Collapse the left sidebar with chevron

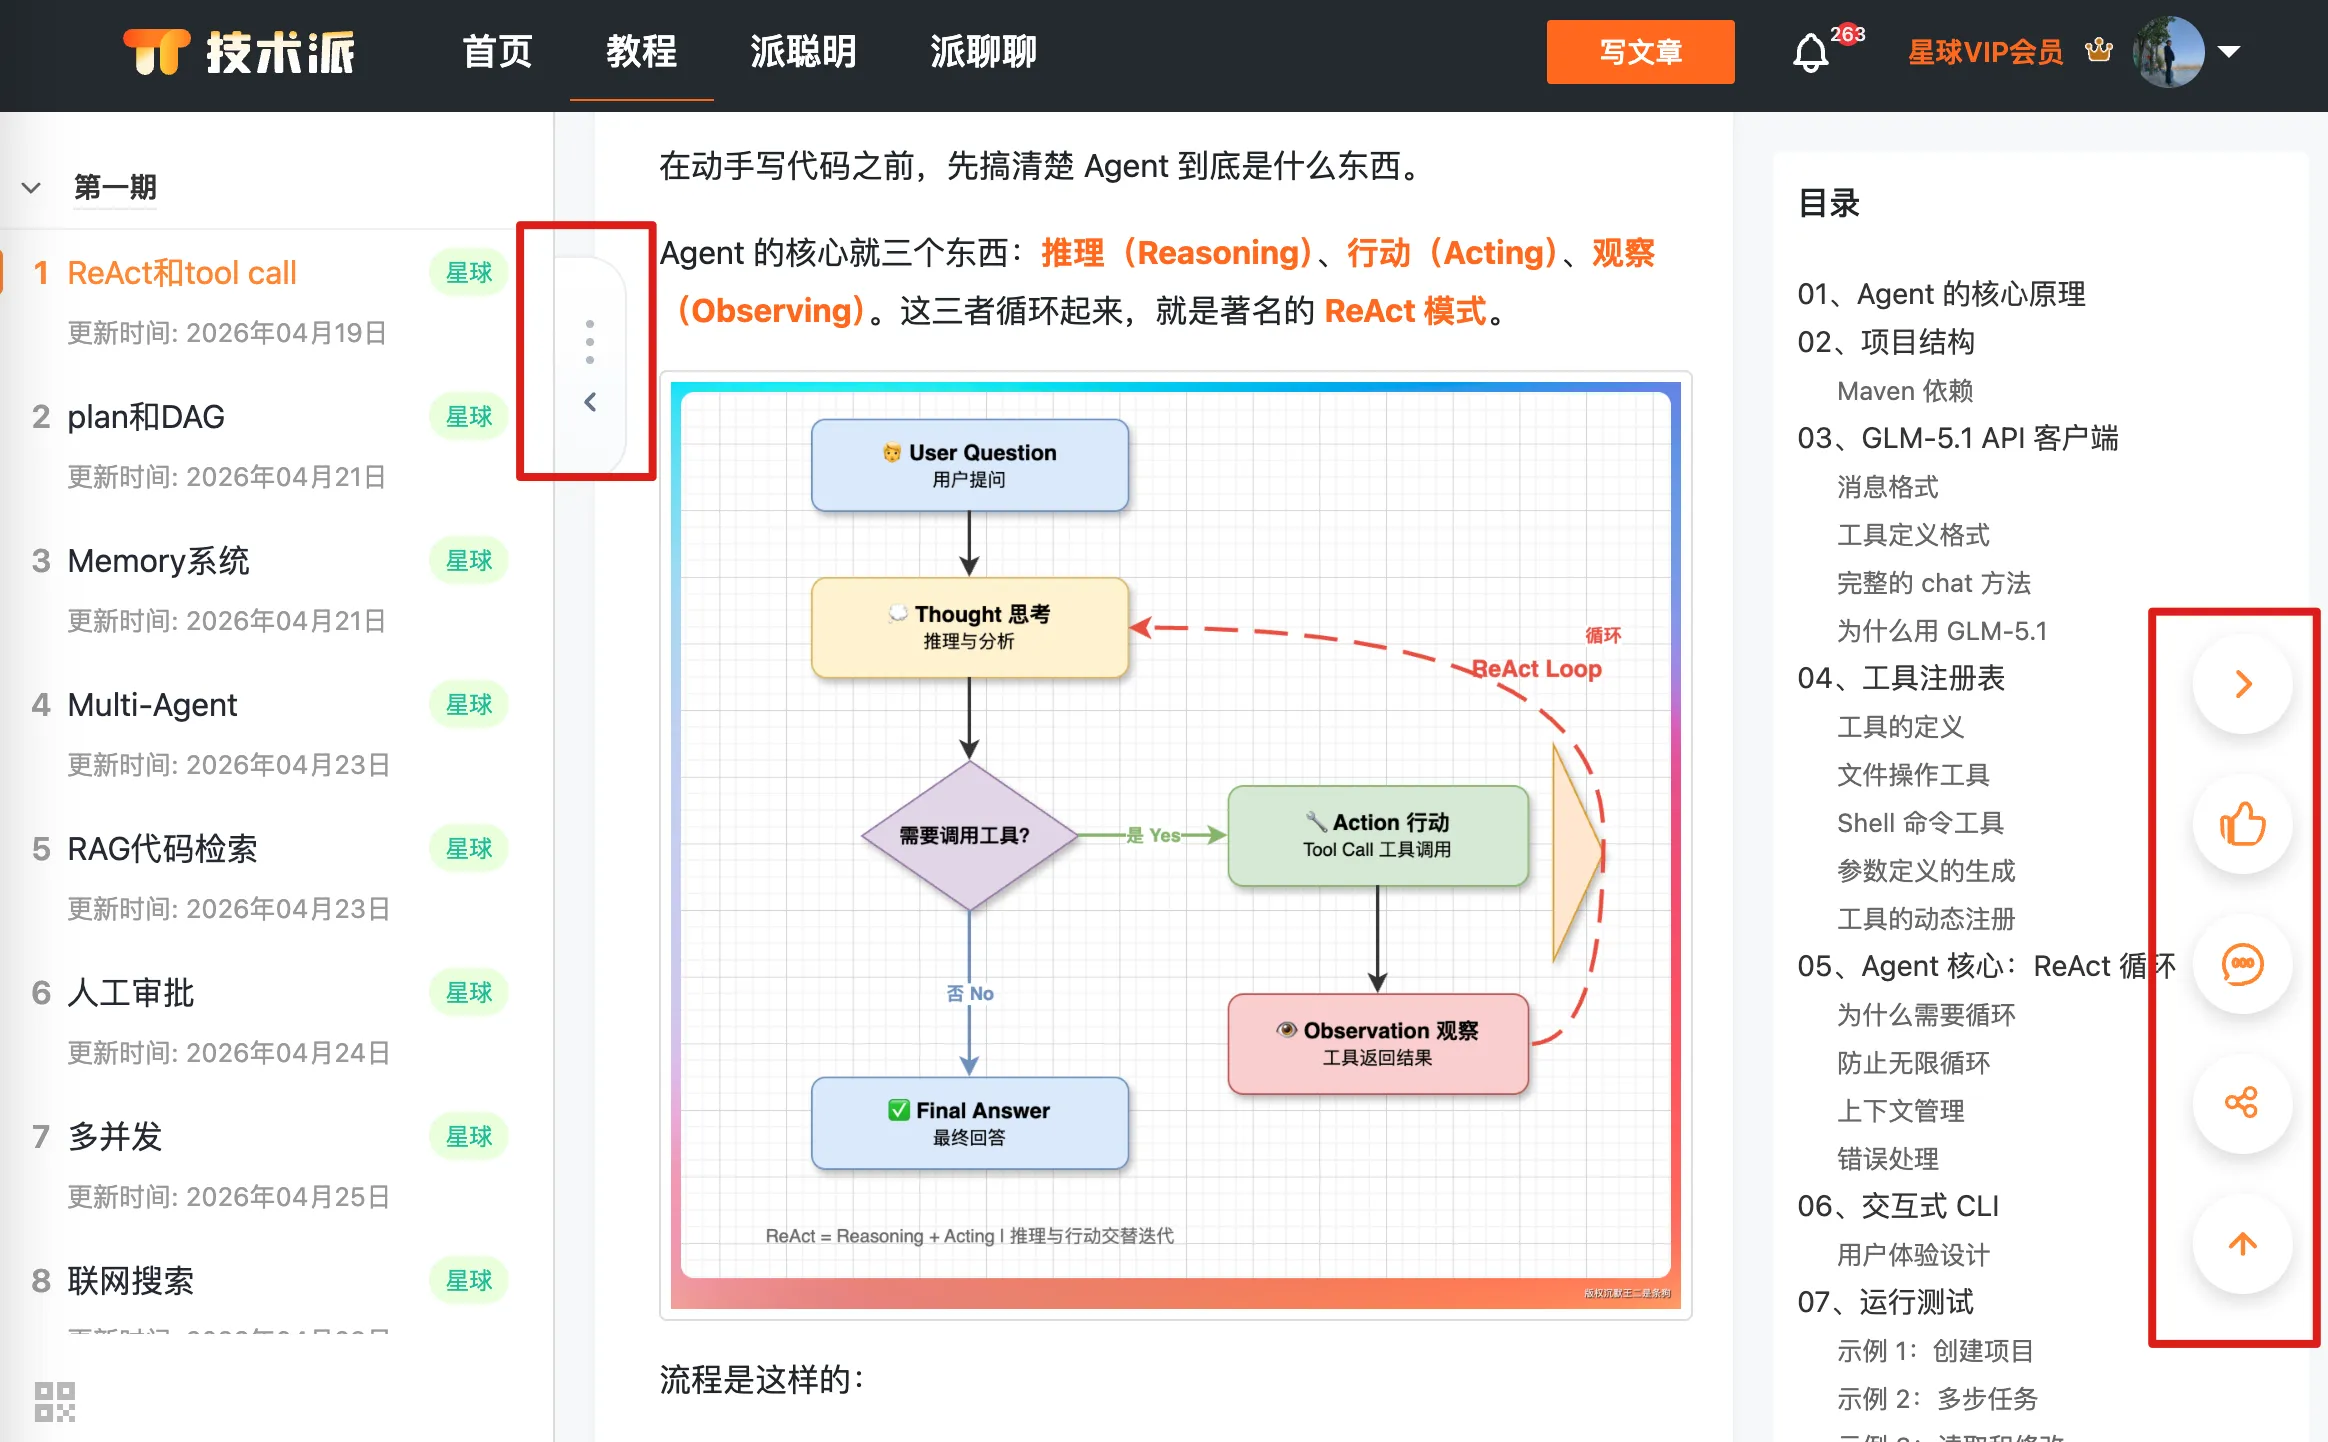coord(590,401)
